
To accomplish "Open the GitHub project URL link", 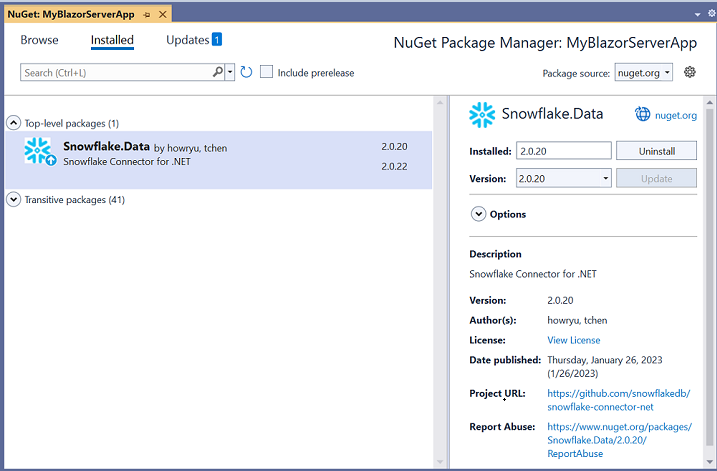I will click(619, 400).
